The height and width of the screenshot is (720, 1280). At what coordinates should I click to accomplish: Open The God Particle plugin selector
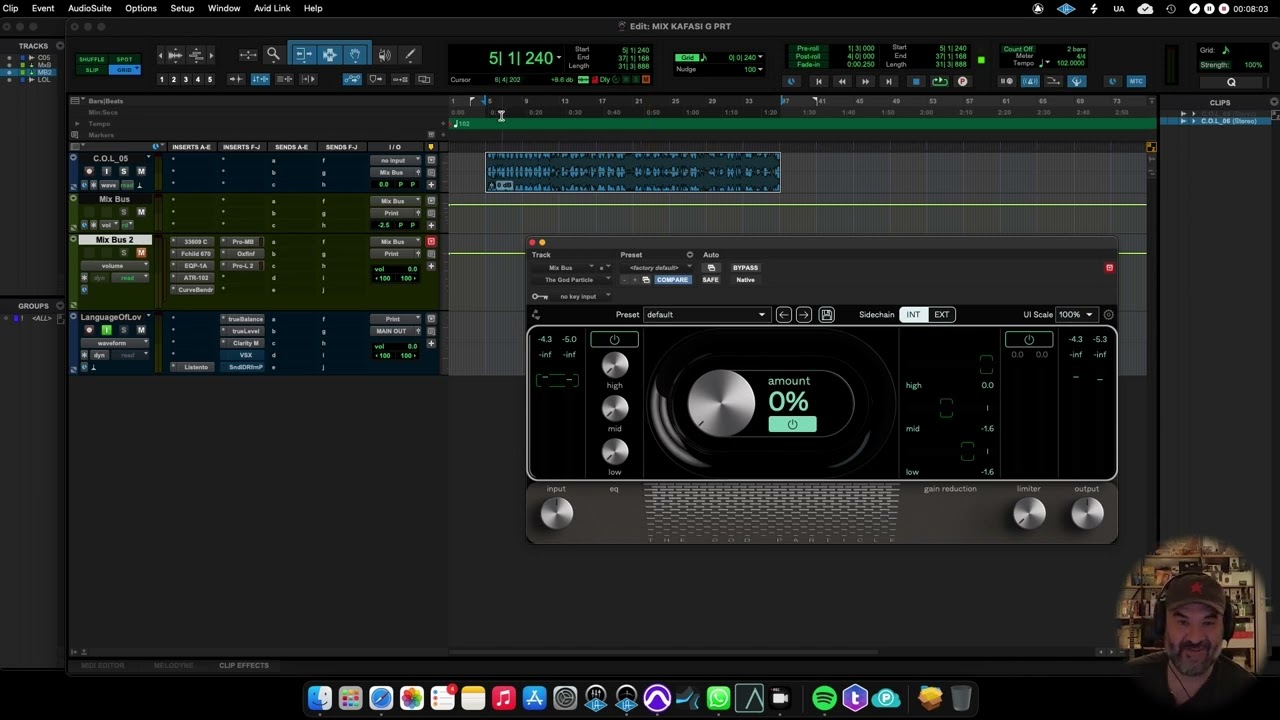pyautogui.click(x=573, y=280)
